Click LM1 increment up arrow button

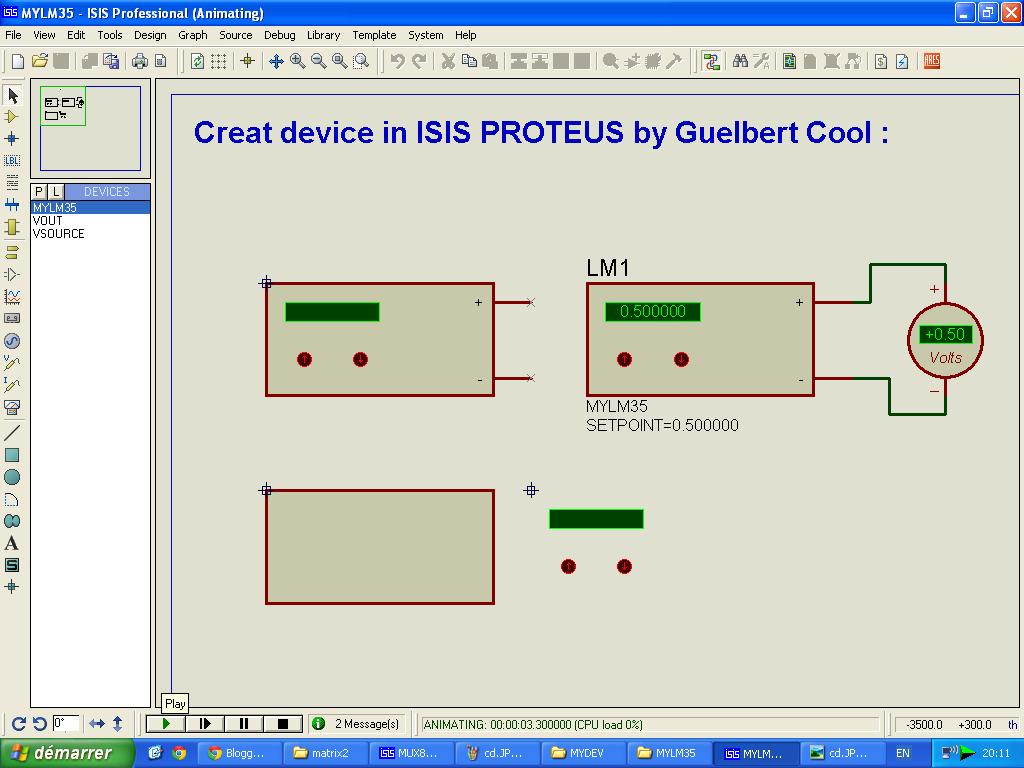click(x=624, y=359)
